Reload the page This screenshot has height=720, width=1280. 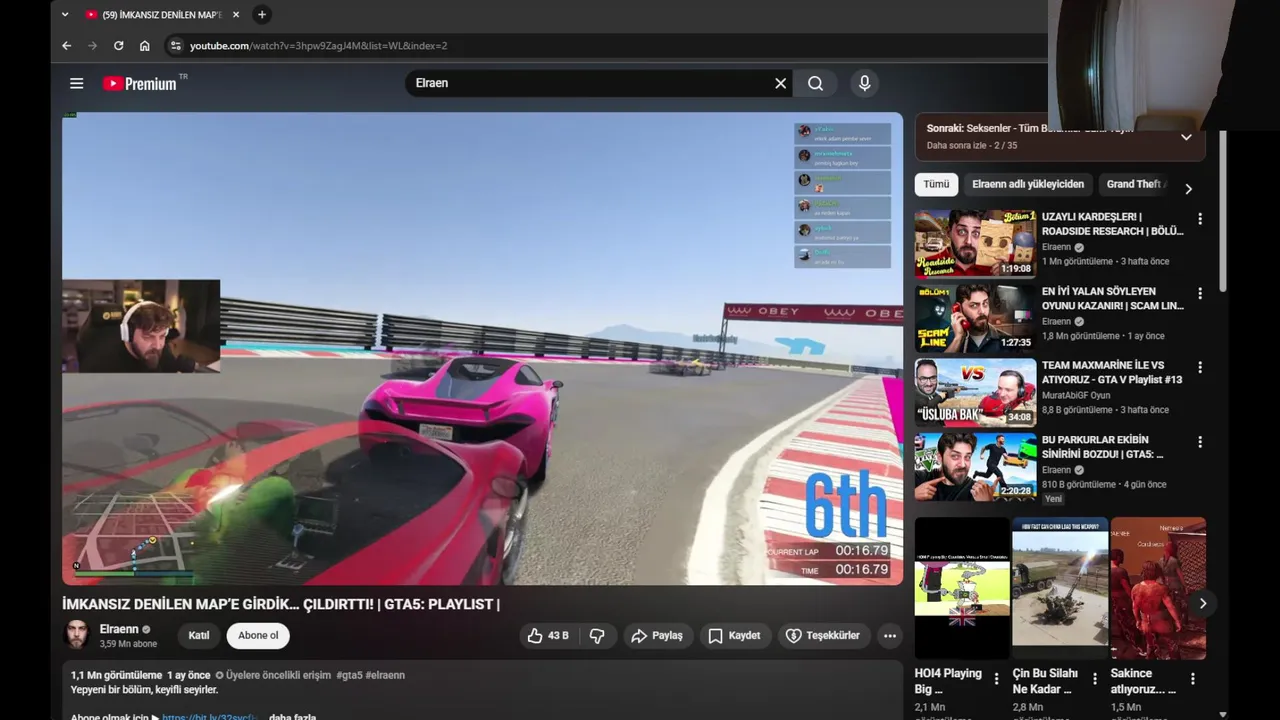119,45
